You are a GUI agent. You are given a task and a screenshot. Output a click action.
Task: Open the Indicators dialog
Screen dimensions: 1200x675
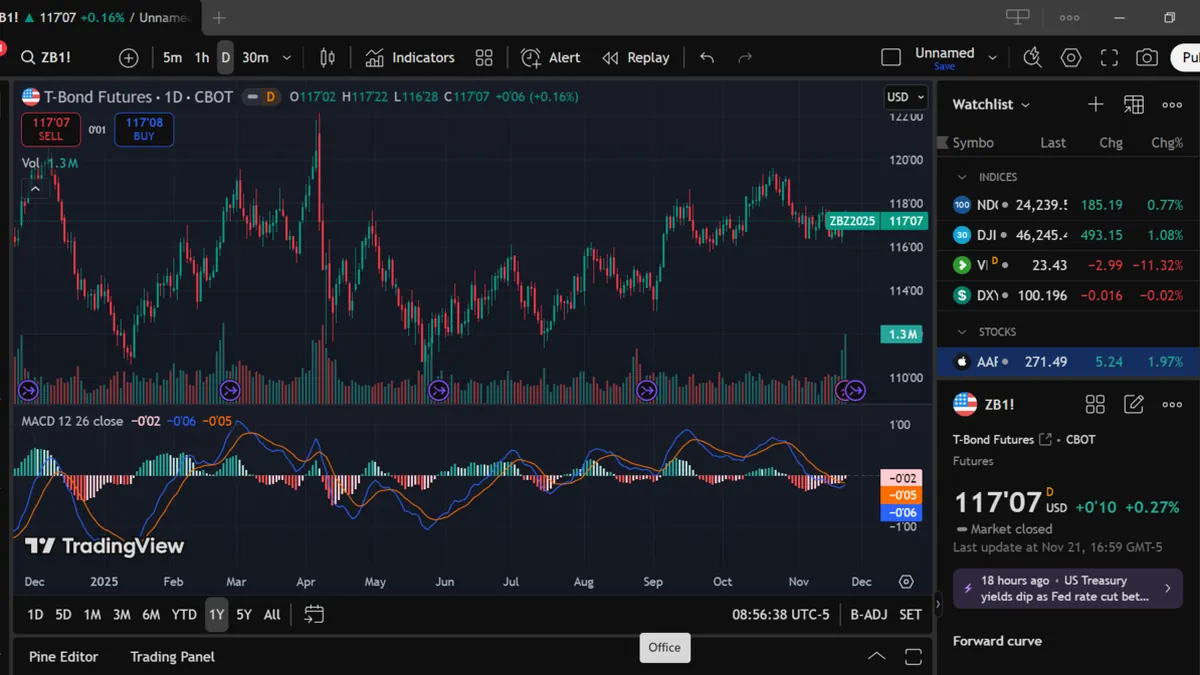(x=410, y=58)
